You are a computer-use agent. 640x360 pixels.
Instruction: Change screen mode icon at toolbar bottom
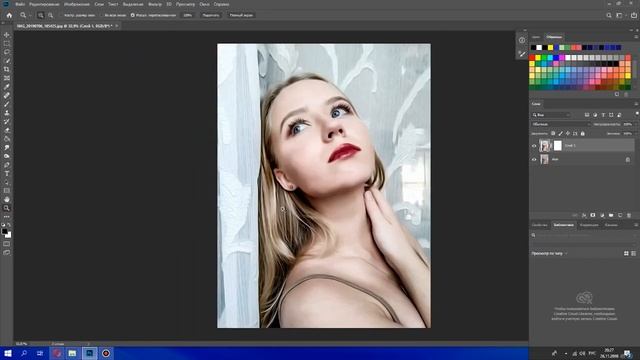coord(7,253)
